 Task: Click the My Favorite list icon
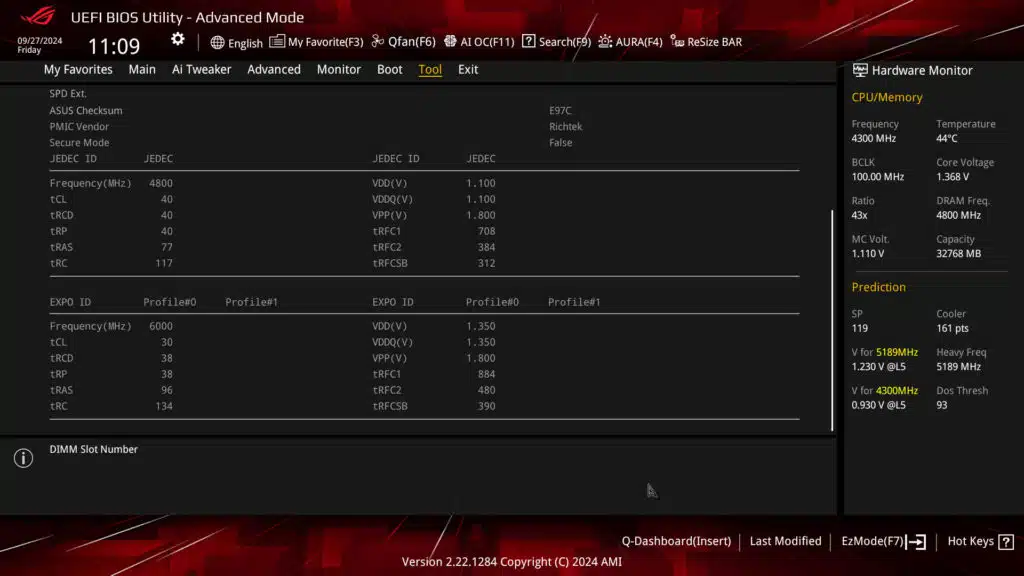[x=277, y=41]
